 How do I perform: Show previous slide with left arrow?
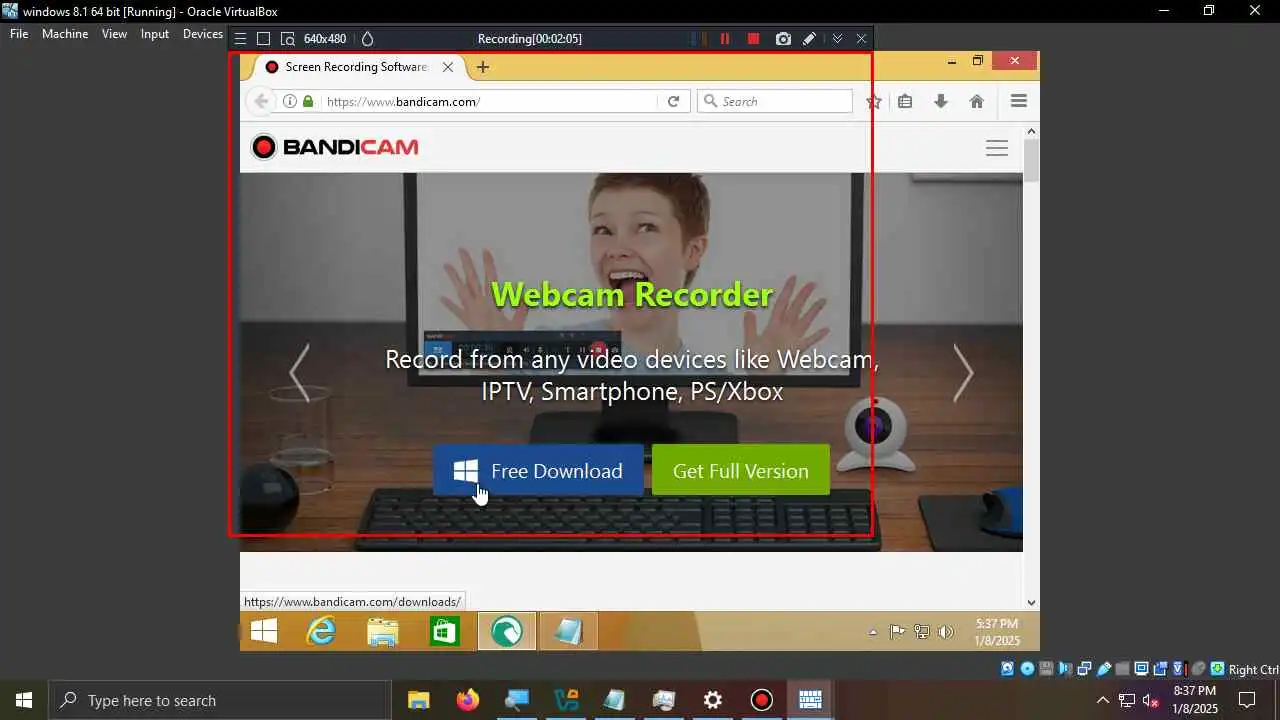tap(299, 372)
